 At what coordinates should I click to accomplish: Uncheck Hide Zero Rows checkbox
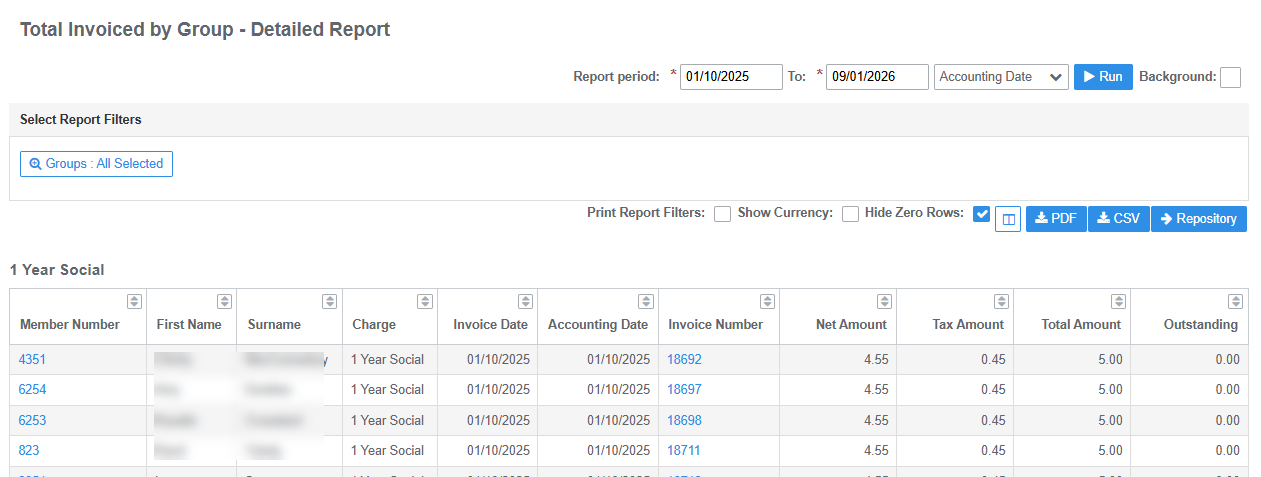(x=981, y=214)
